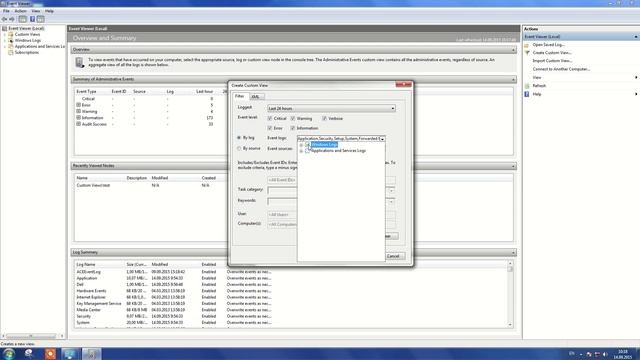Screen dimensions: 640x360
Task: Click the Create Custom View funnel icon
Action: point(527,53)
